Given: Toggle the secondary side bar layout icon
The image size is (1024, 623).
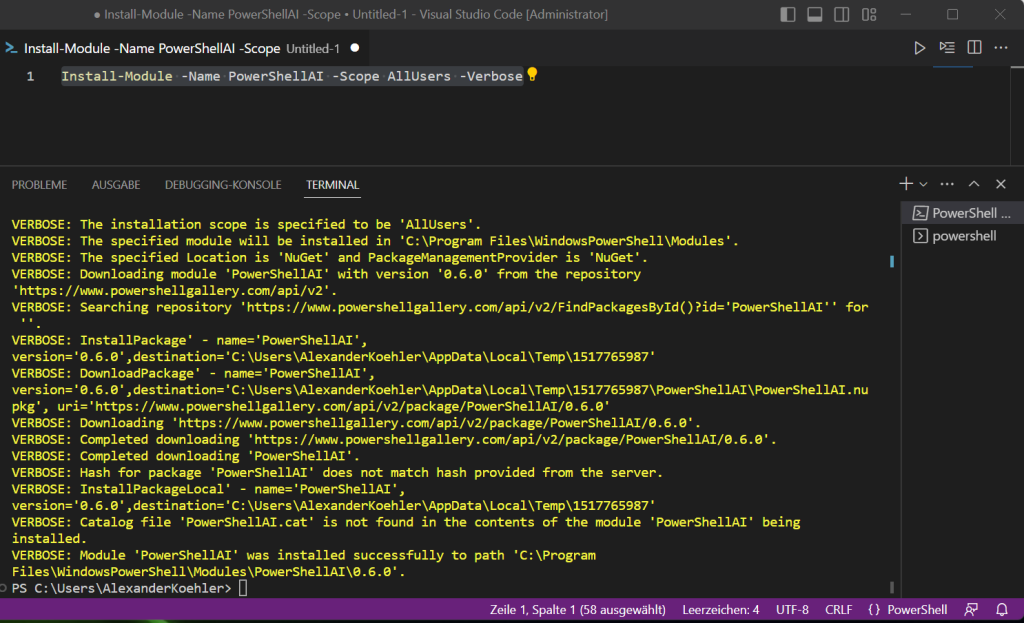Looking at the screenshot, I should point(842,14).
